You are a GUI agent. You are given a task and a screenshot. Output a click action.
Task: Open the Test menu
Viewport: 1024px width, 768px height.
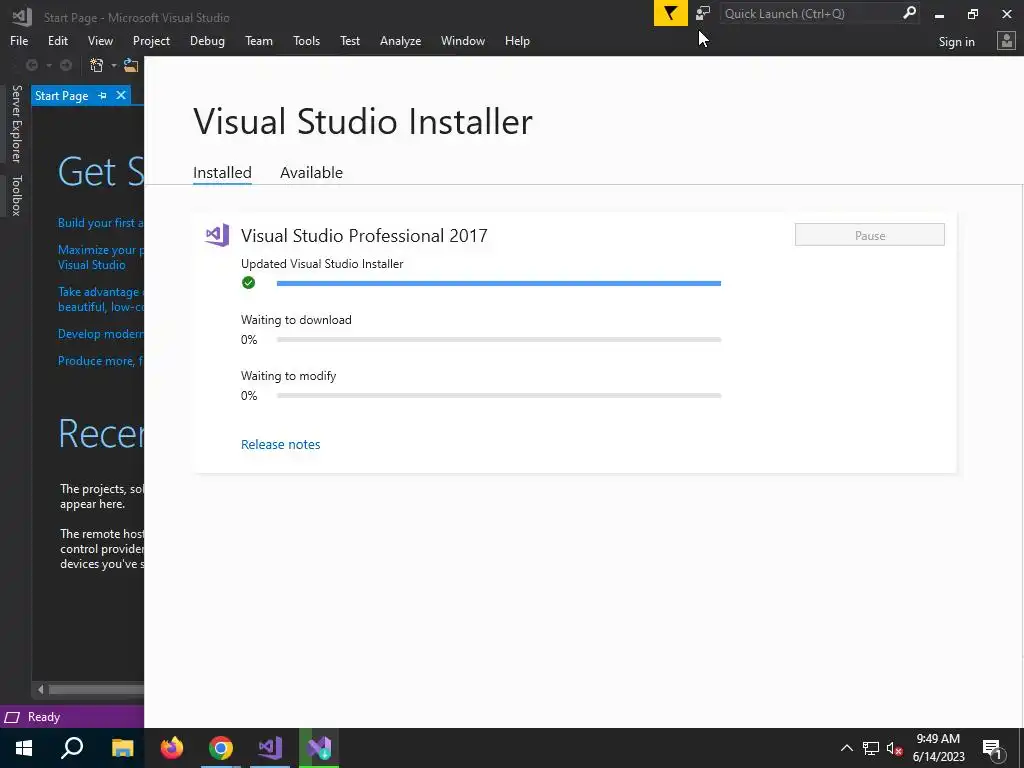tap(350, 40)
